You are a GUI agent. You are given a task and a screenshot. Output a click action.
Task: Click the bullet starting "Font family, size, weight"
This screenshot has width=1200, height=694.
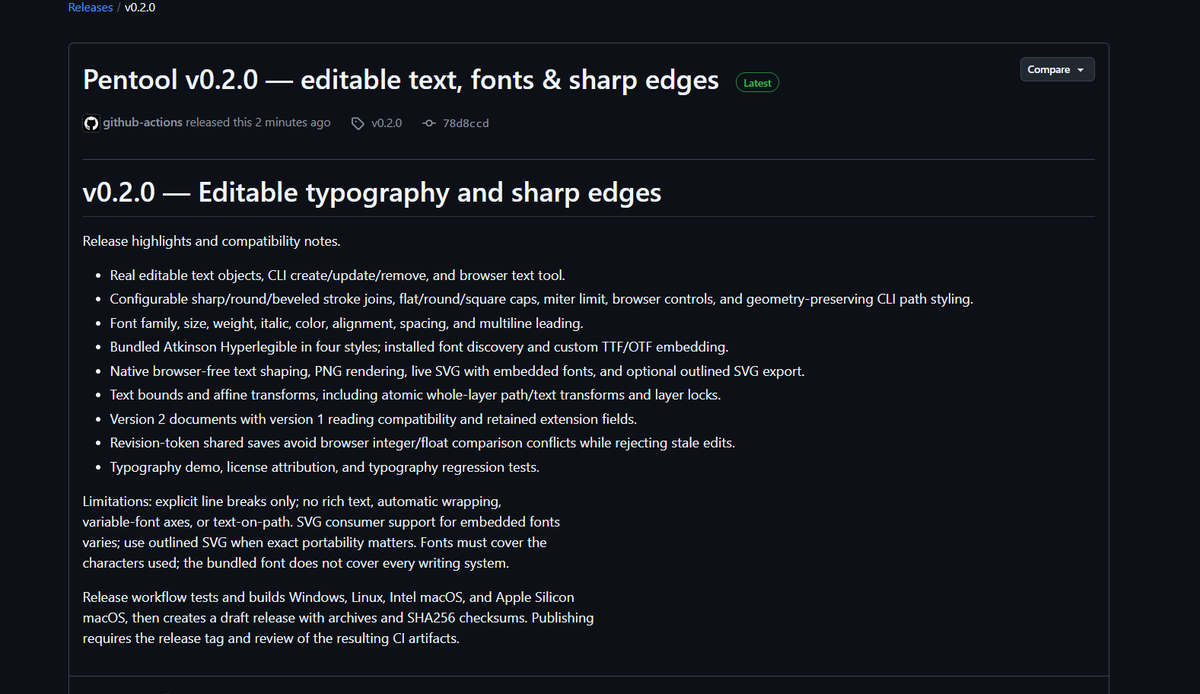[x=346, y=323]
